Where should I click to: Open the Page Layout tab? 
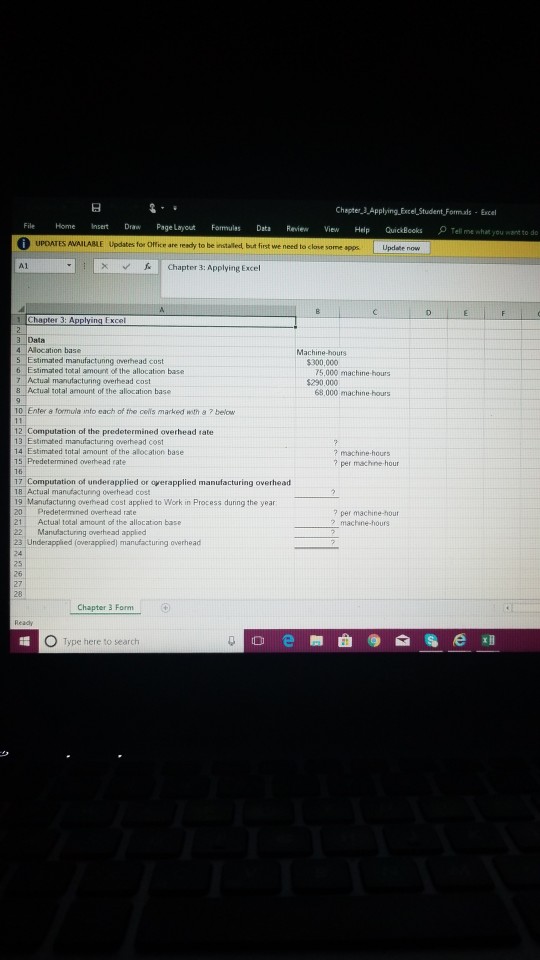click(176, 228)
